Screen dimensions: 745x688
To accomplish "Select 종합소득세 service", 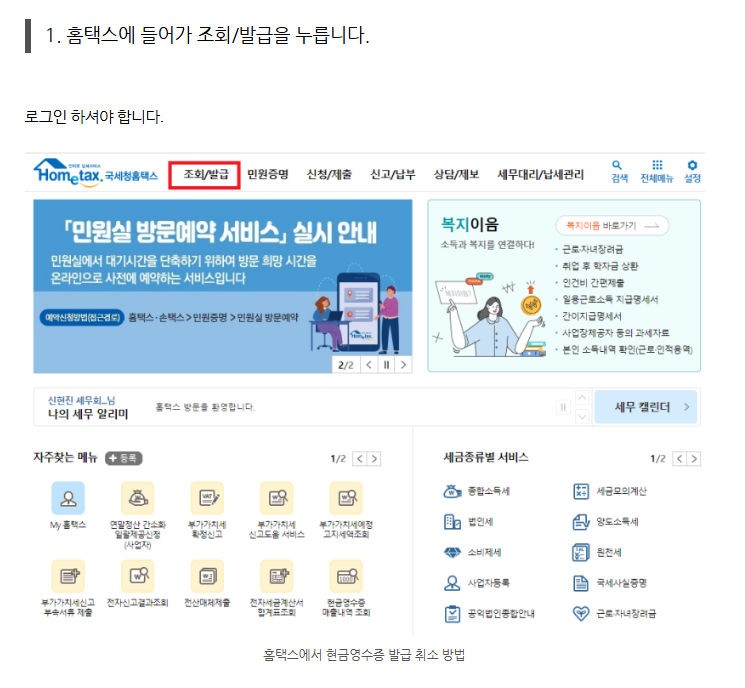I will click(x=477, y=491).
